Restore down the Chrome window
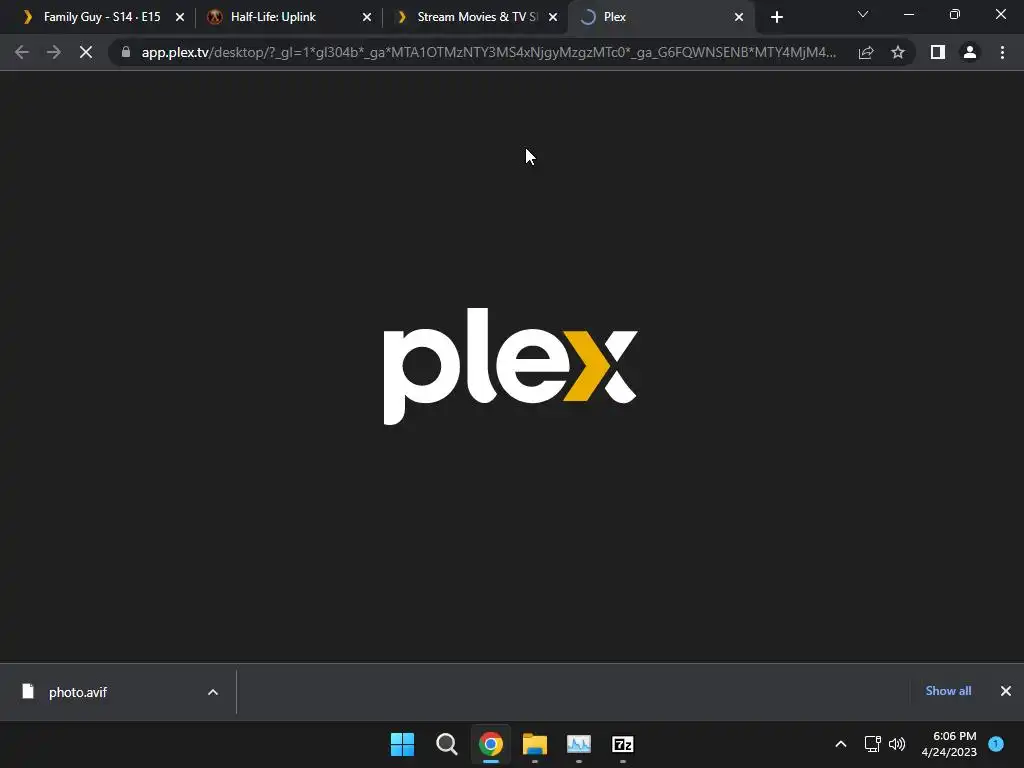 955,14
